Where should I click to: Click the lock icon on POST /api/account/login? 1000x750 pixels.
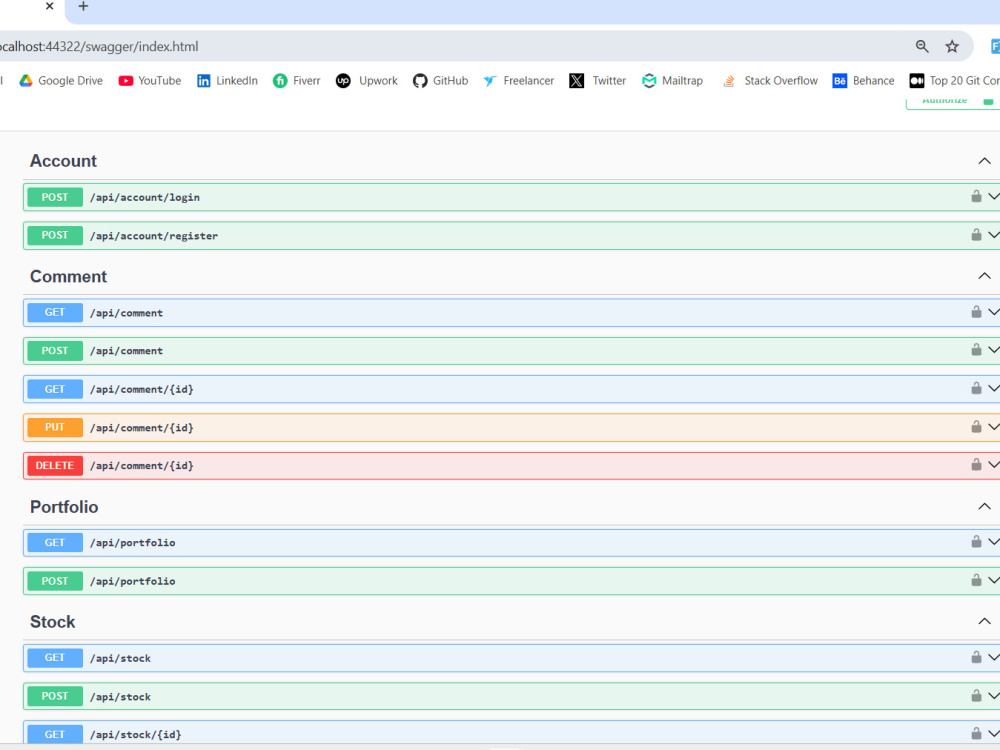click(976, 196)
